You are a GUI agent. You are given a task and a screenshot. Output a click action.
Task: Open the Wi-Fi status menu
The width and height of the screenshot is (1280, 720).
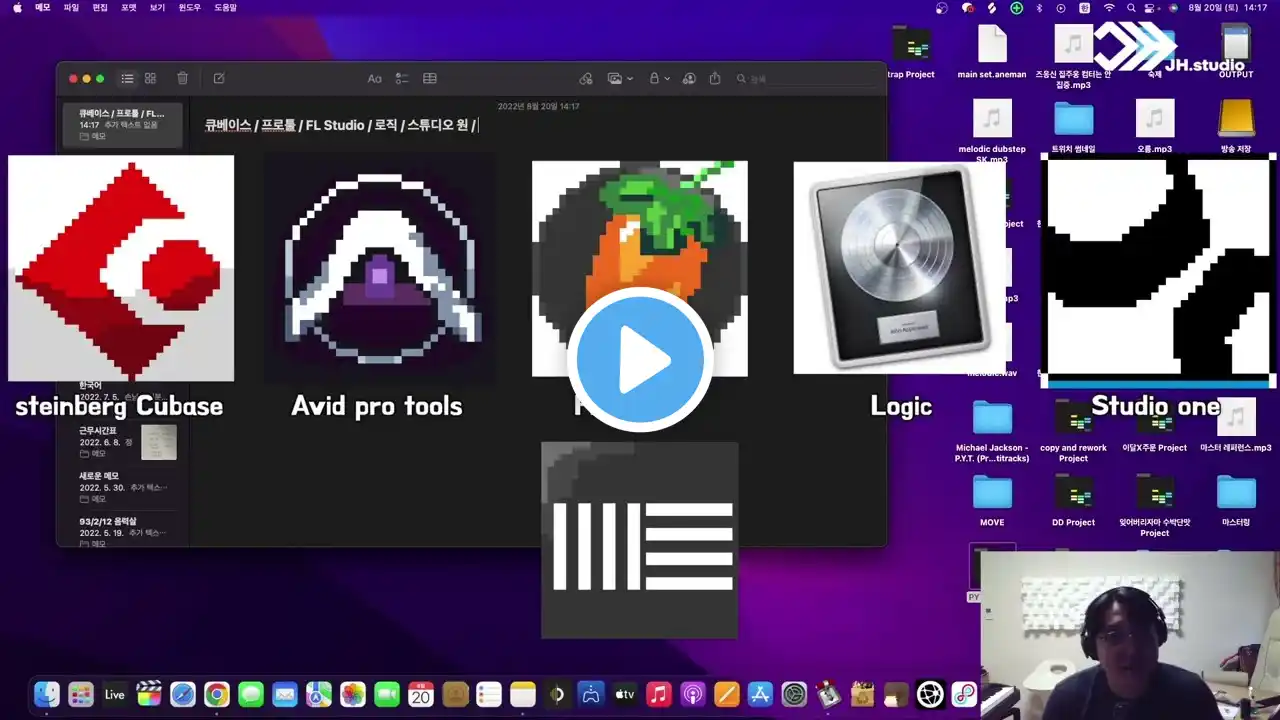(1109, 7)
